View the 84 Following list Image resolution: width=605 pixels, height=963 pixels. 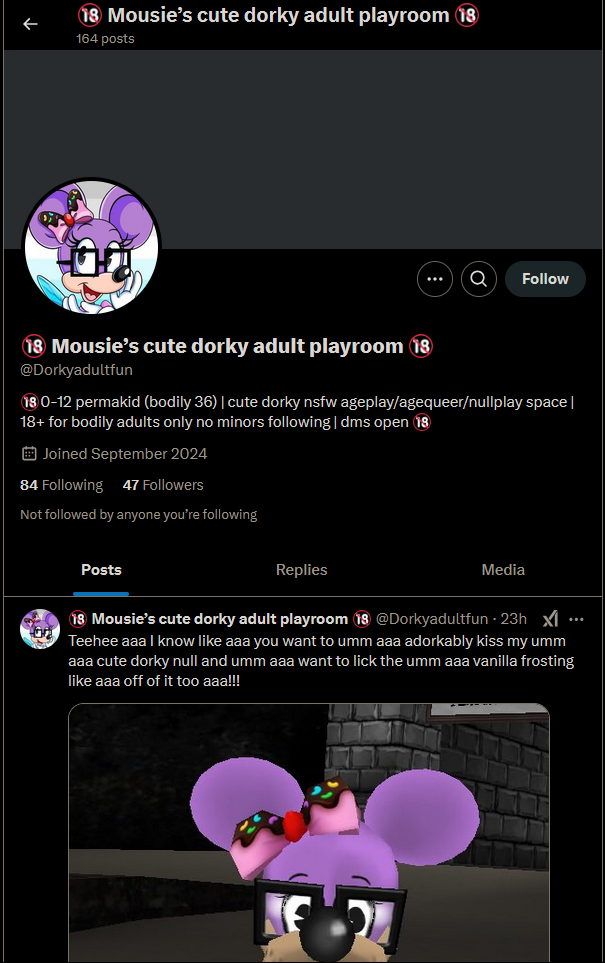click(61, 485)
